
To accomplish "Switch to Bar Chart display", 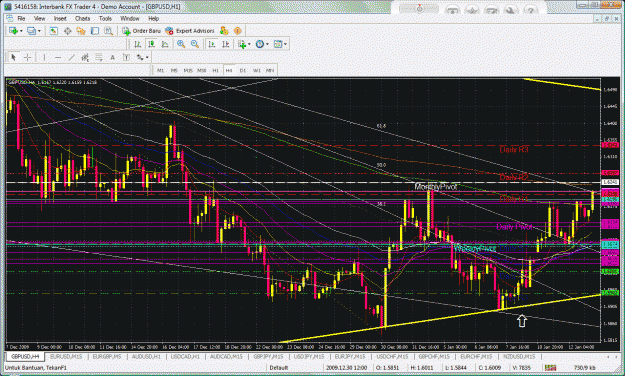I will (138, 44).
